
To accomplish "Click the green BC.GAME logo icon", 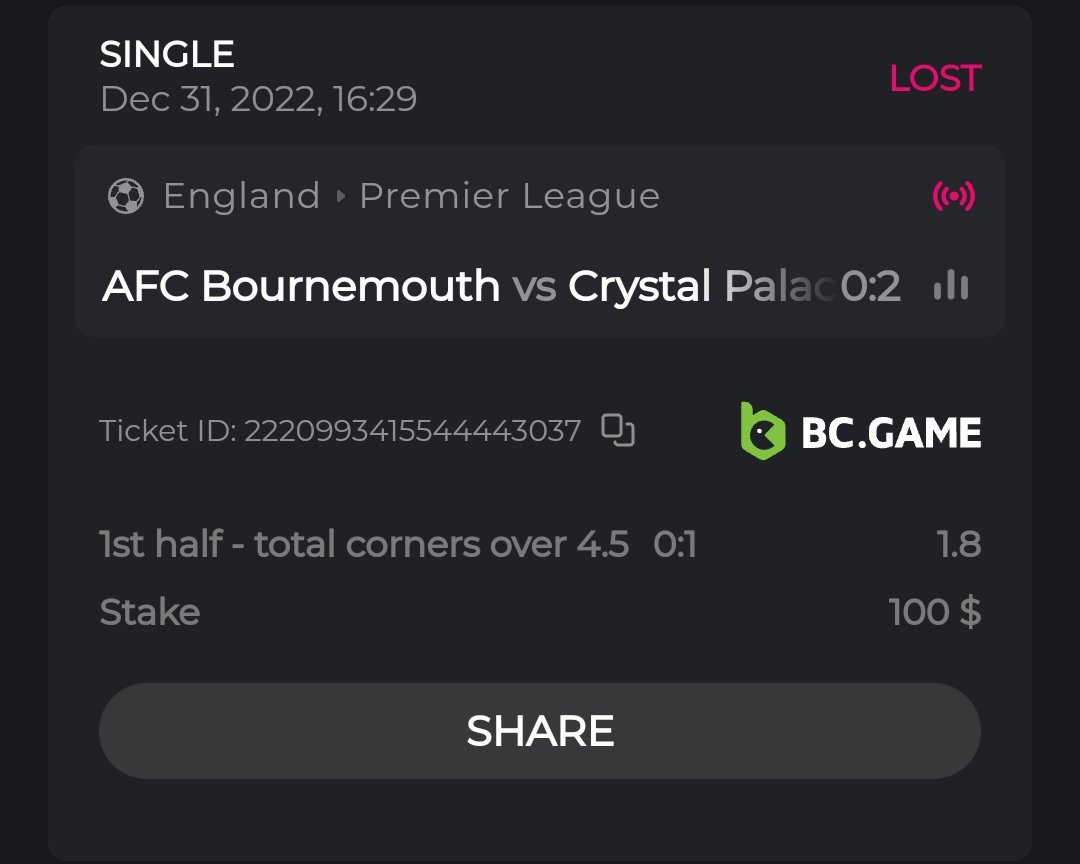I will point(762,431).
